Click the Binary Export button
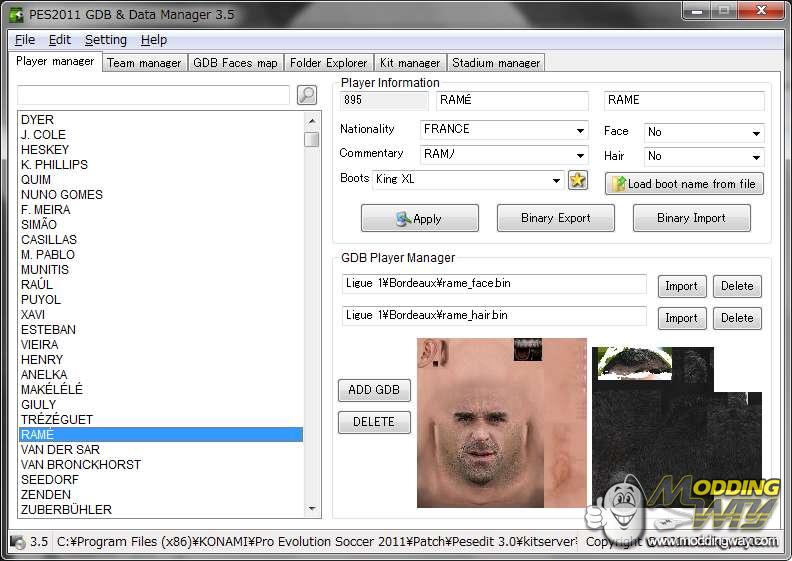Screen dimensions: 792x561 pos(555,218)
